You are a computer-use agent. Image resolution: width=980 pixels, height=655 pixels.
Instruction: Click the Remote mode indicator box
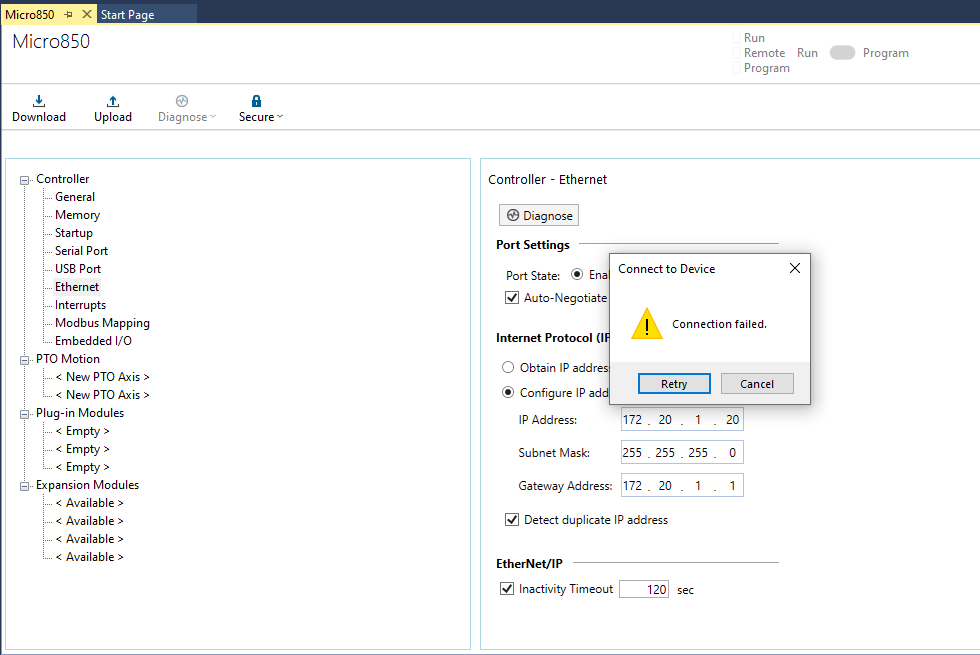737,53
